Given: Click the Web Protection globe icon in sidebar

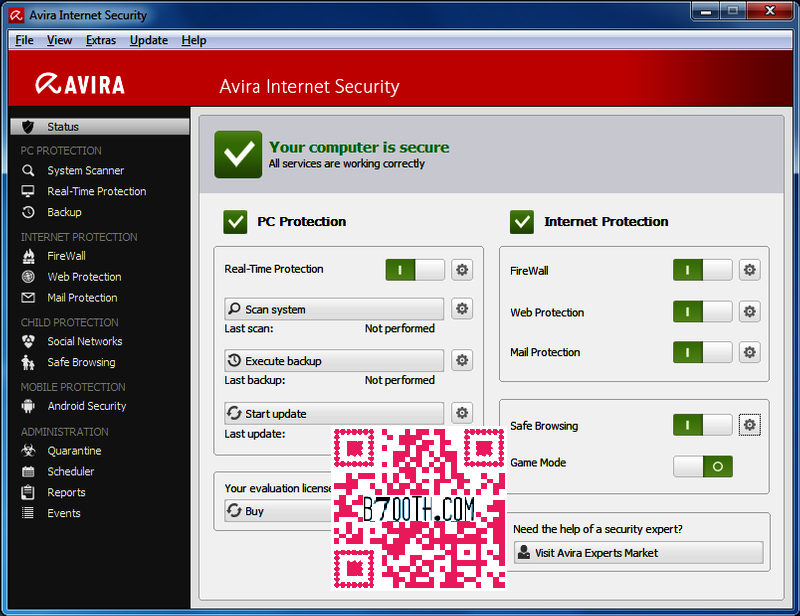Looking at the screenshot, I should [28, 277].
